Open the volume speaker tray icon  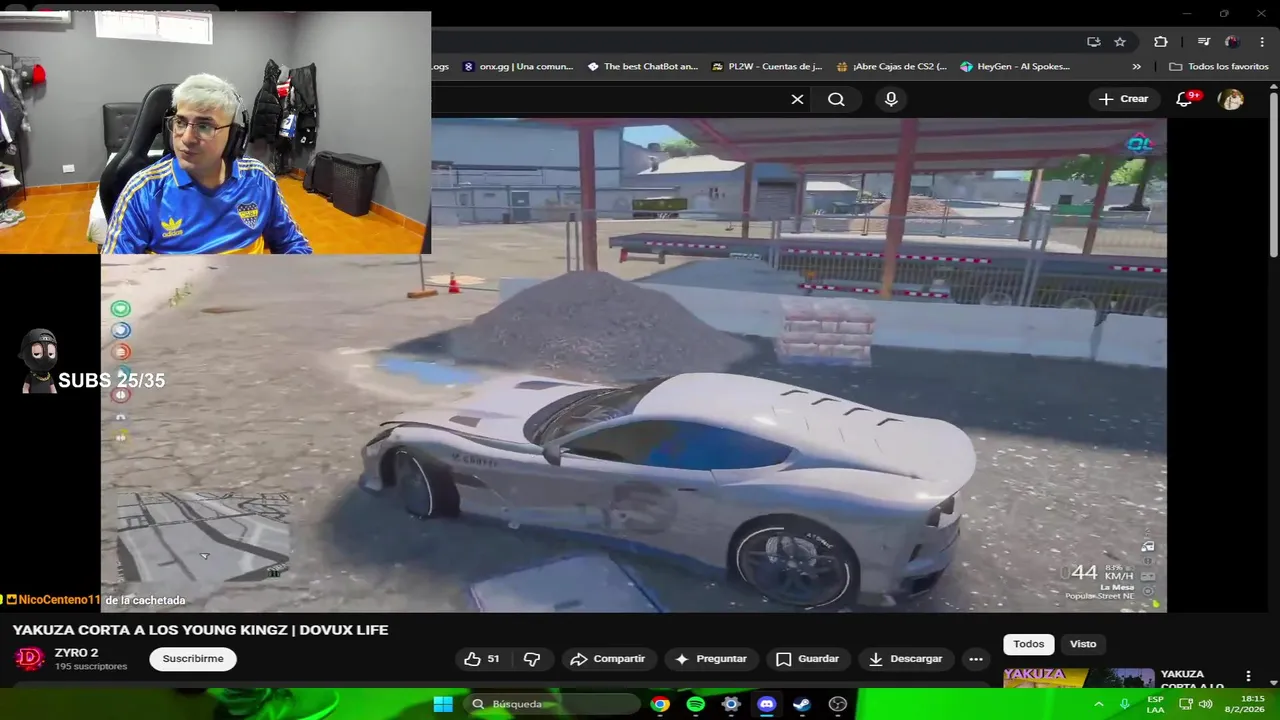click(x=1206, y=704)
